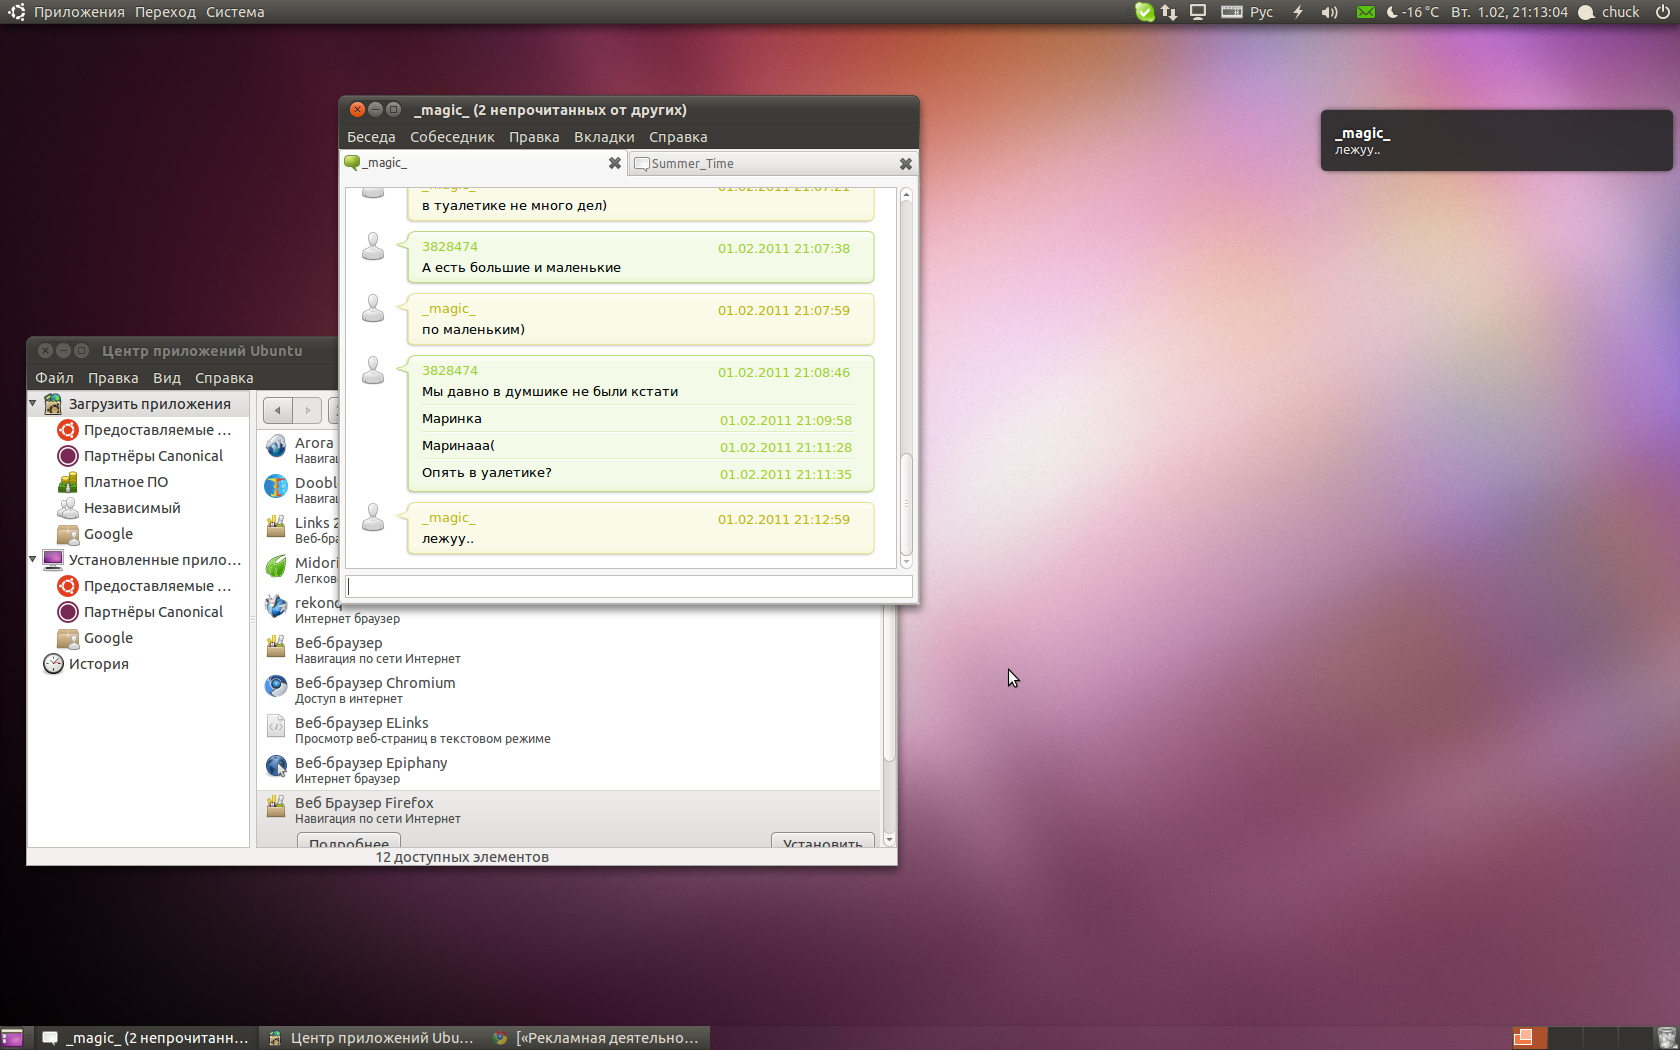Select the Веб-браузер entry icon

pyautogui.click(x=276, y=647)
